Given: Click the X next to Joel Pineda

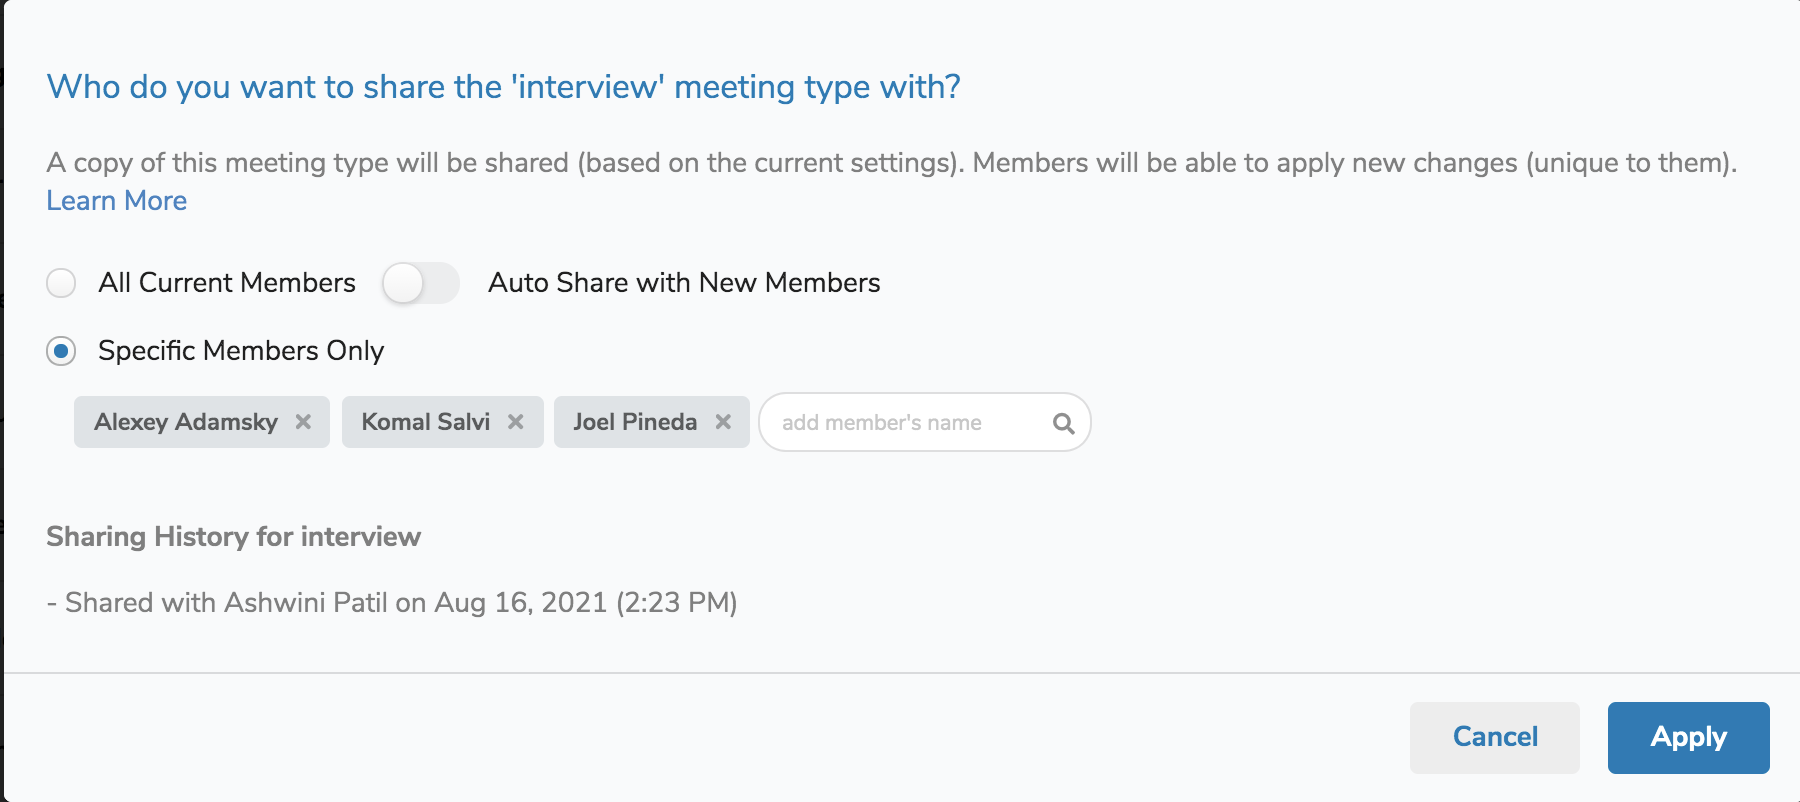Looking at the screenshot, I should pyautogui.click(x=723, y=422).
